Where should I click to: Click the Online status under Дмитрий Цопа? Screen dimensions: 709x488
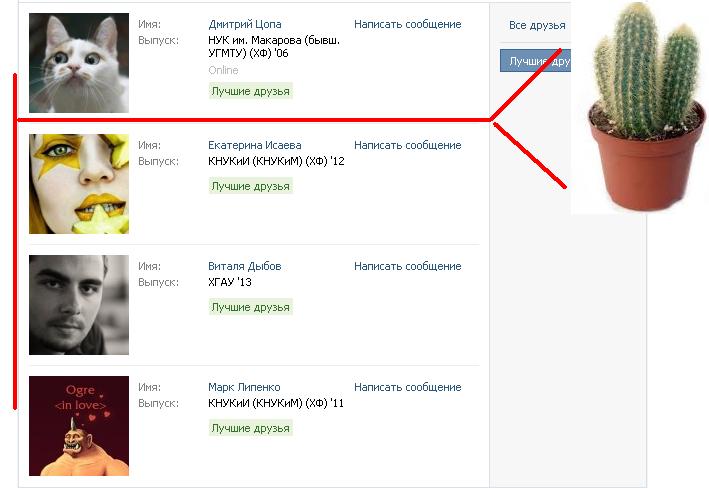[x=223, y=70]
